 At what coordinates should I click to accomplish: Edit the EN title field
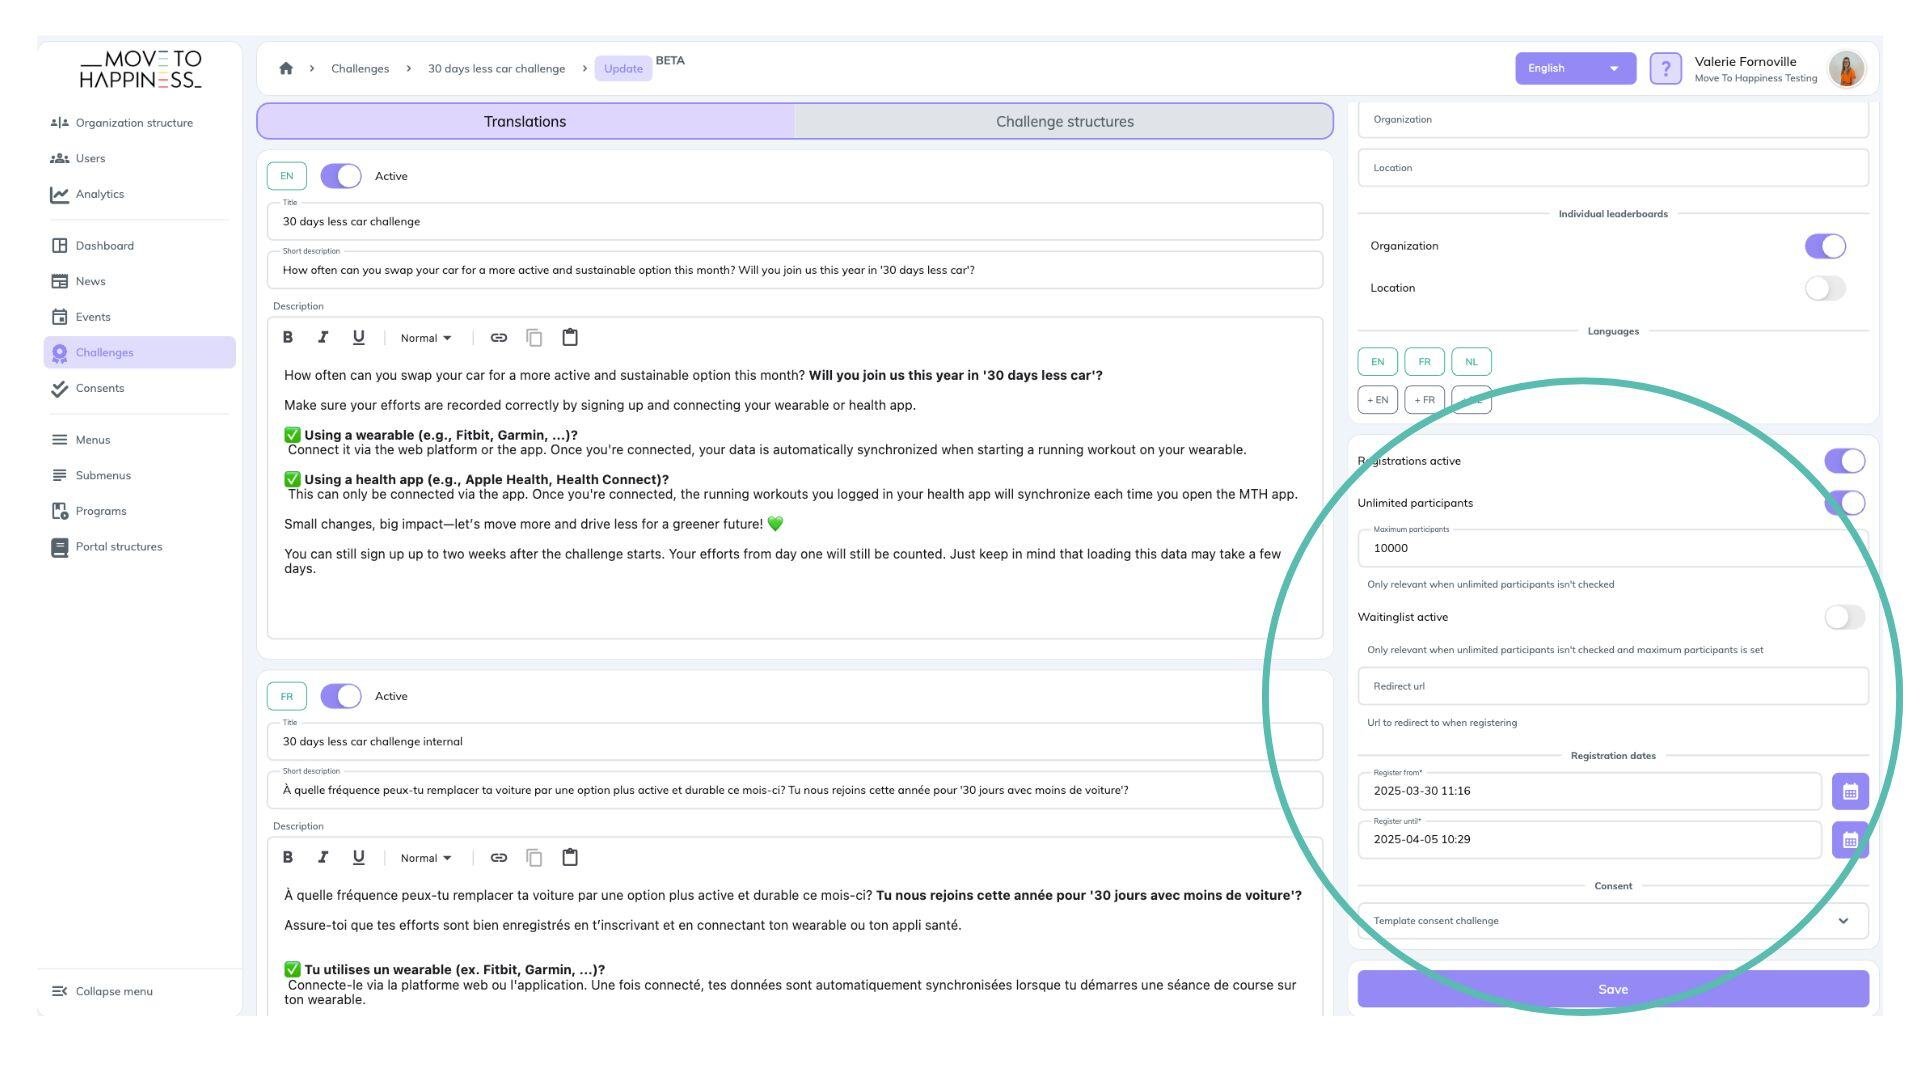(795, 222)
